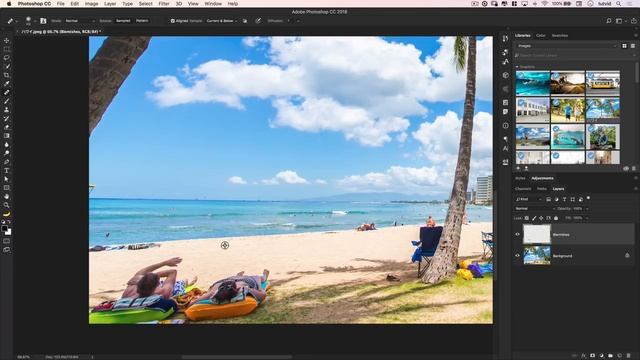640x360 pixels.
Task: Select the Brush tool
Action: pyautogui.click(x=7, y=101)
